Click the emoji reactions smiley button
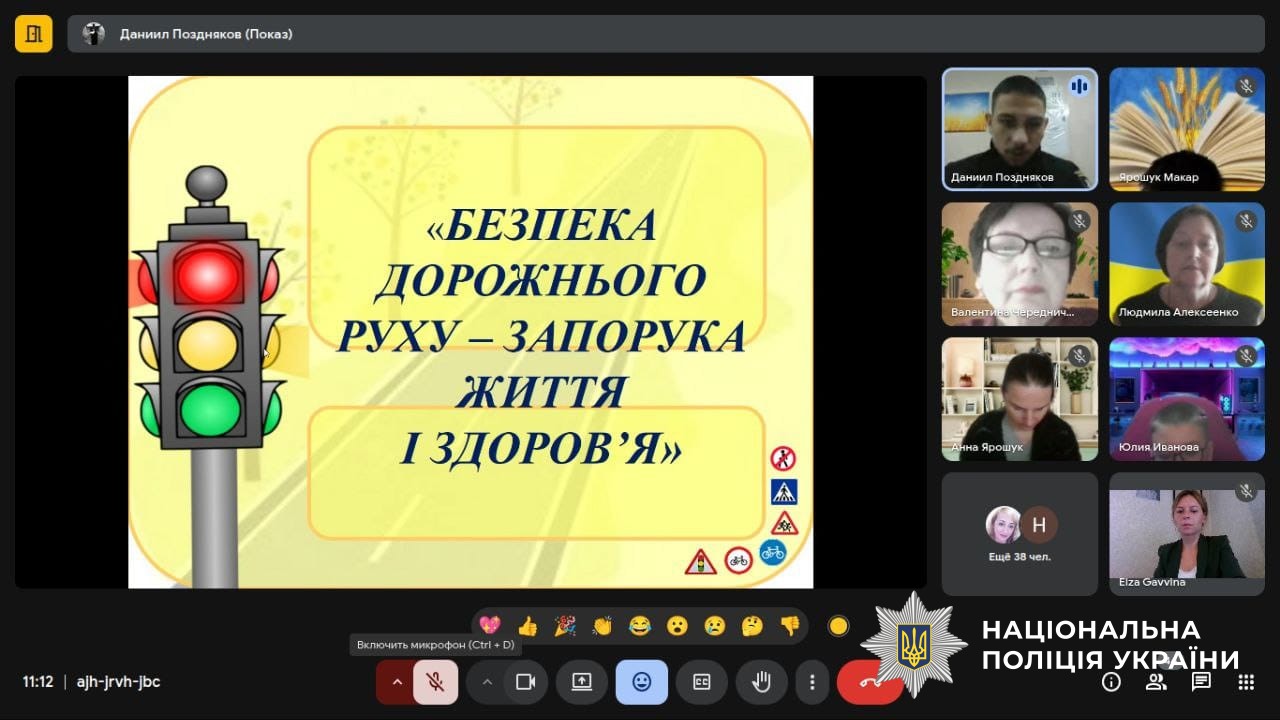The image size is (1280, 720). pos(641,682)
